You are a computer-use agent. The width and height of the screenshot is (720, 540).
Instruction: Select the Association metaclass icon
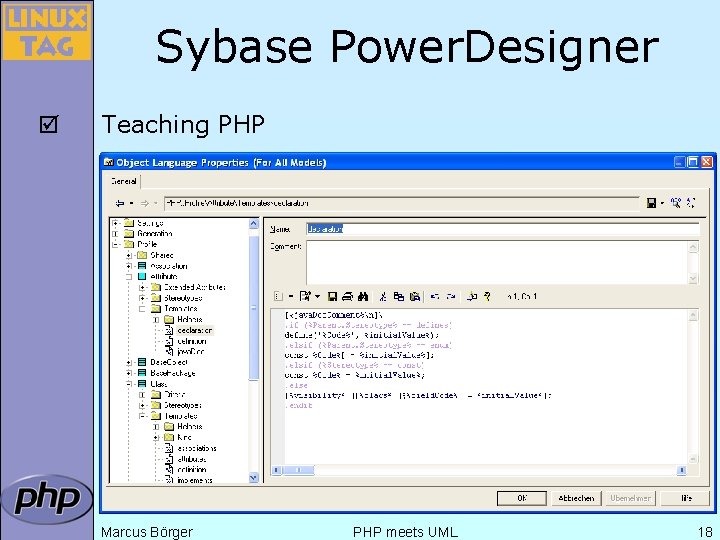pyautogui.click(x=142, y=266)
